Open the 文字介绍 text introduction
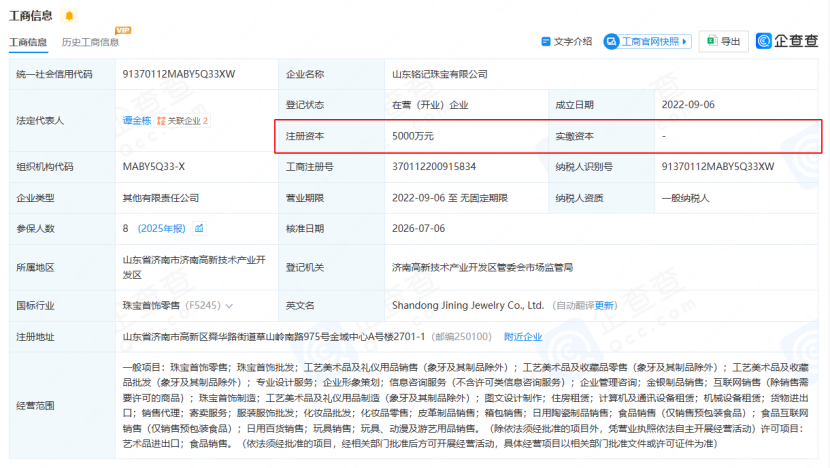830x468 pixels. click(566, 41)
